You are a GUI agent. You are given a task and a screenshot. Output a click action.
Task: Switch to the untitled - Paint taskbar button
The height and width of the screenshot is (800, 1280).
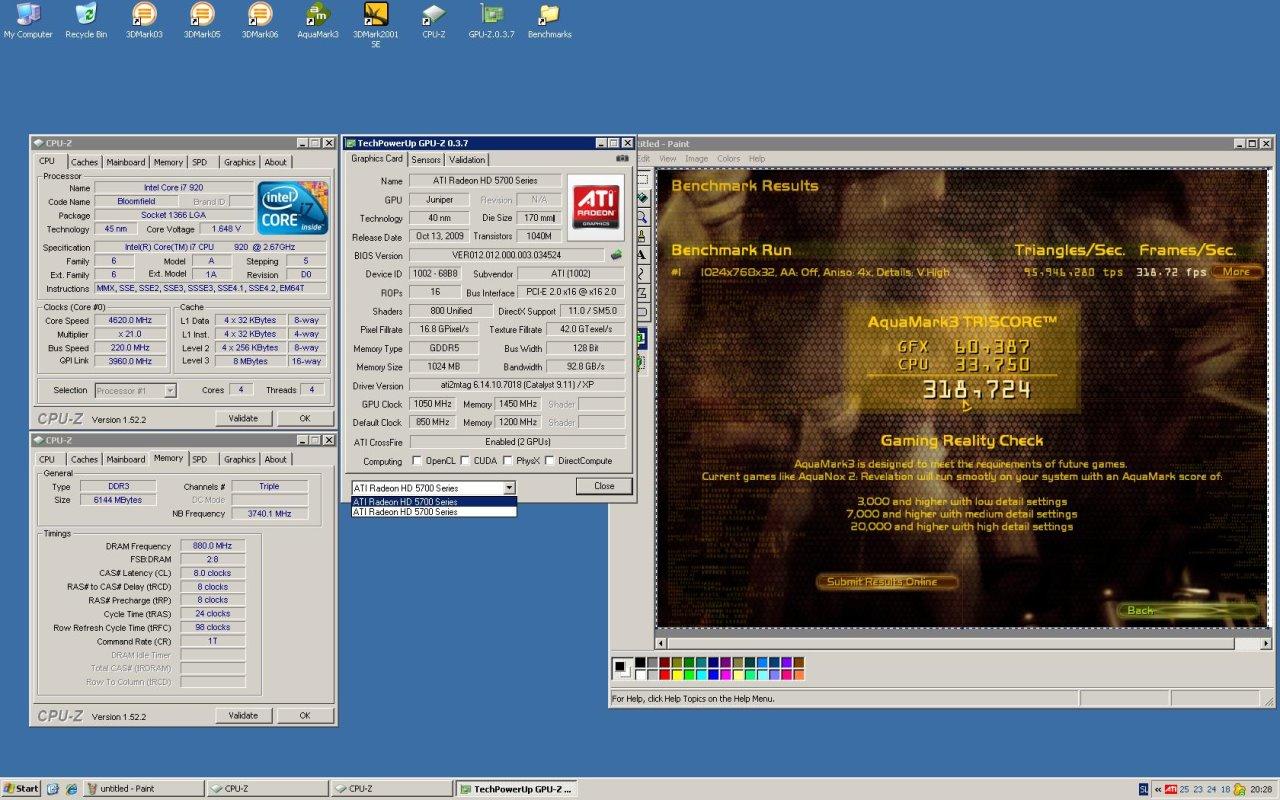point(143,789)
